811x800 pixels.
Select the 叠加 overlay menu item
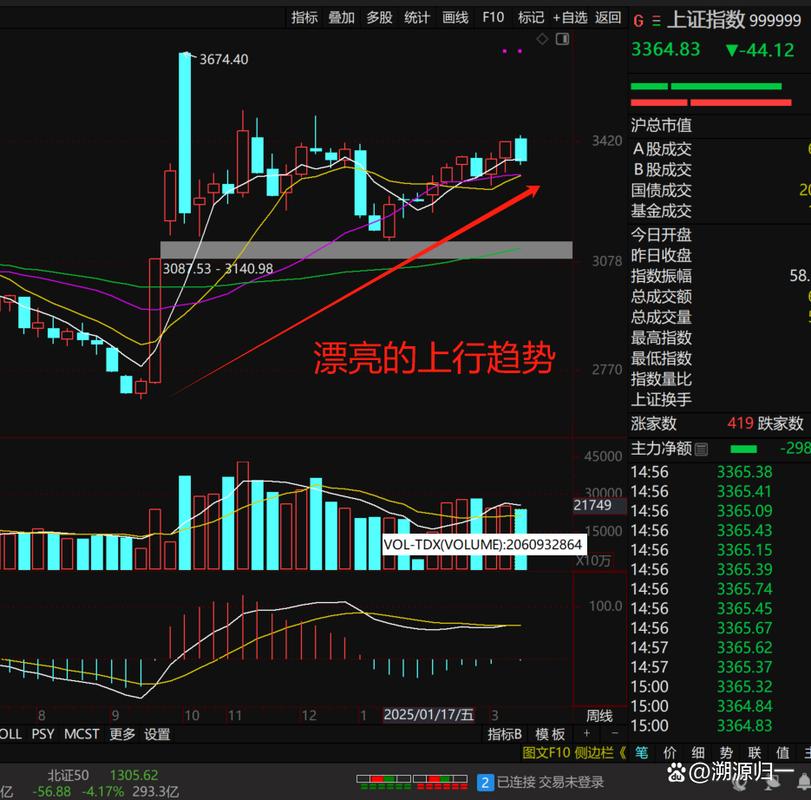(341, 17)
